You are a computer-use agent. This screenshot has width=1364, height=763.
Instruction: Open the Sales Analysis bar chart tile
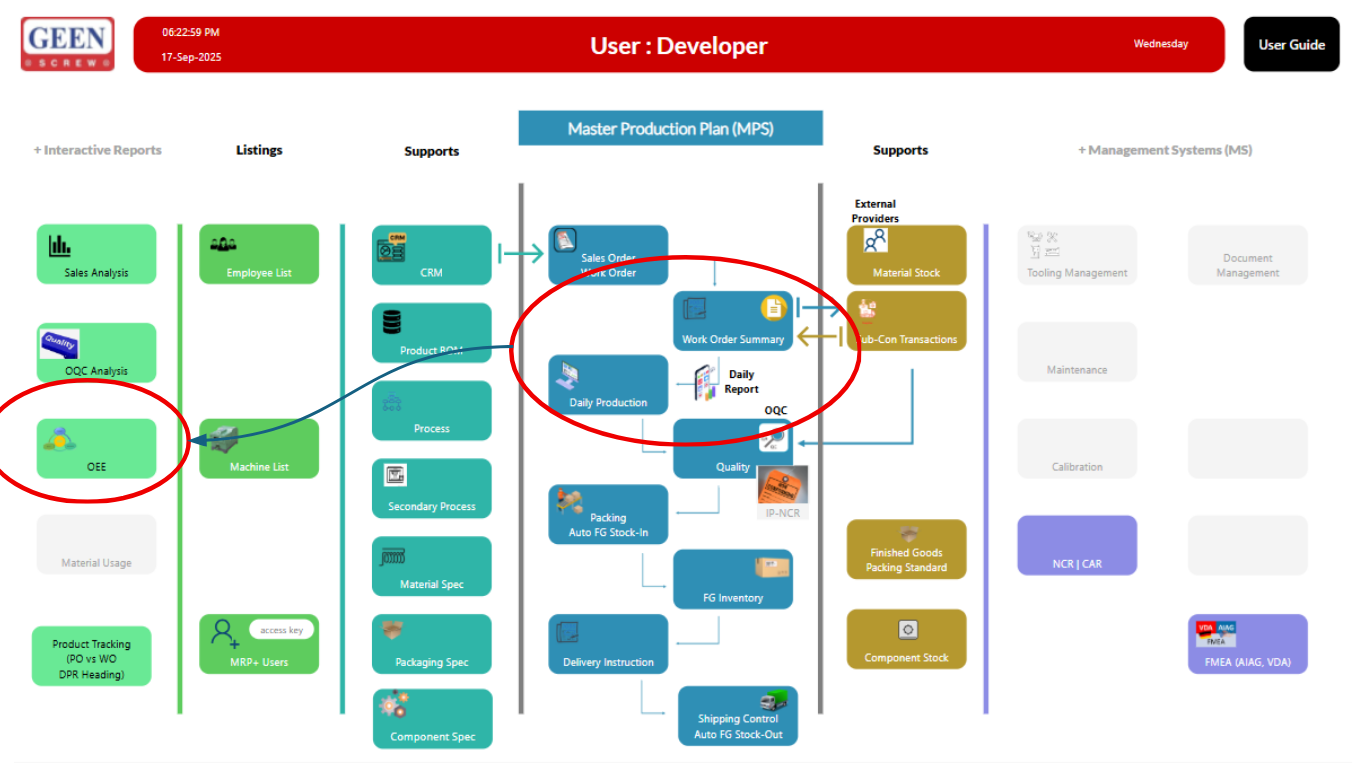coord(96,254)
